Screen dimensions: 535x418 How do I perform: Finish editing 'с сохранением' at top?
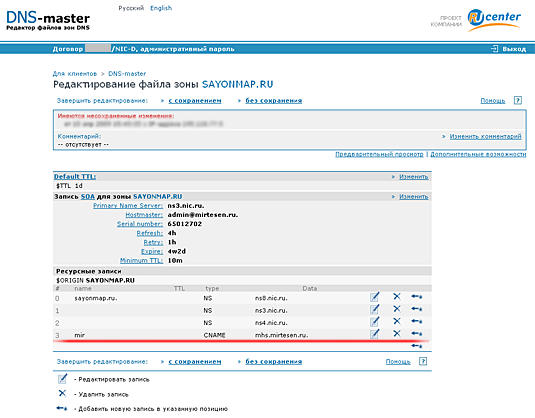point(195,101)
